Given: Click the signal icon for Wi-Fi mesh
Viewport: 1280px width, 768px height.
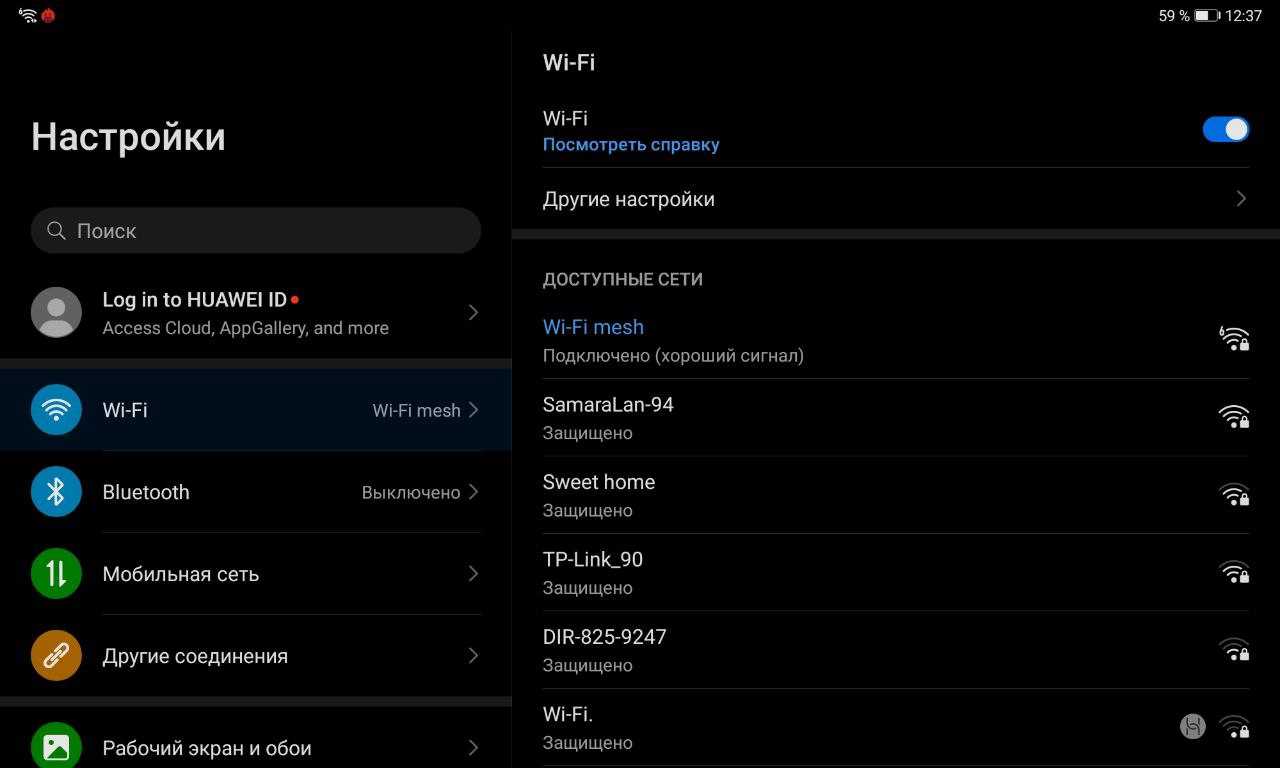Looking at the screenshot, I should (1234, 339).
